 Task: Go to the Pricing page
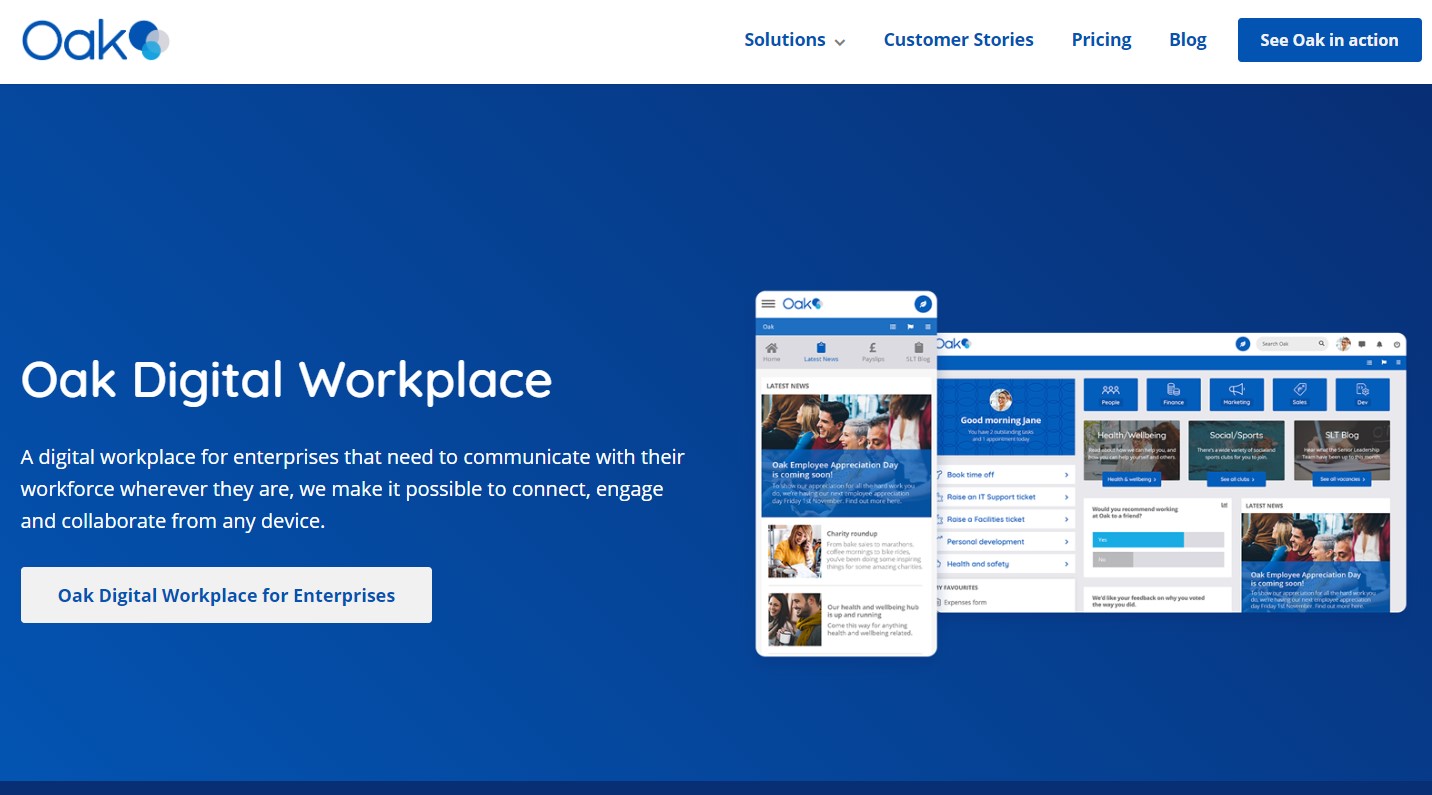click(x=1101, y=40)
